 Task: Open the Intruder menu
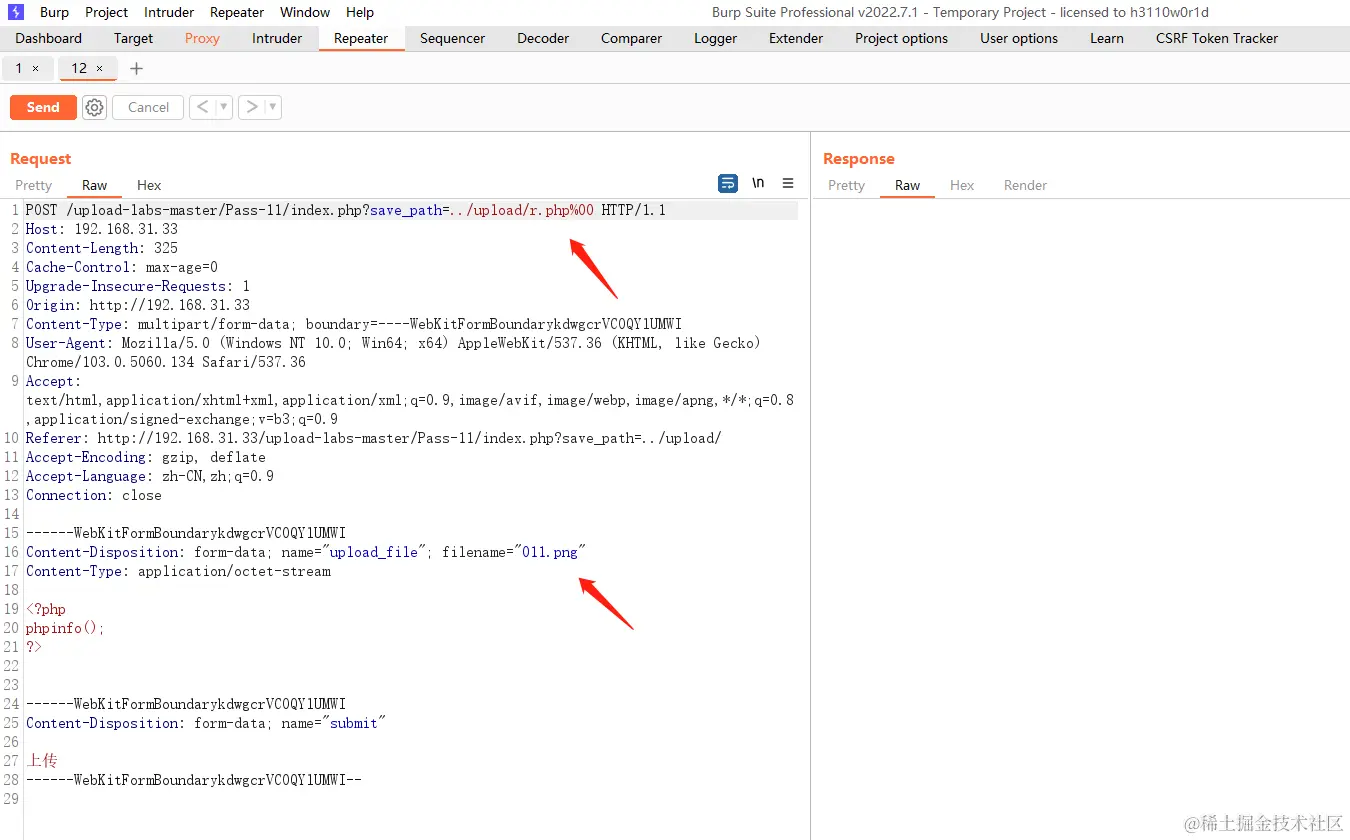pos(169,12)
